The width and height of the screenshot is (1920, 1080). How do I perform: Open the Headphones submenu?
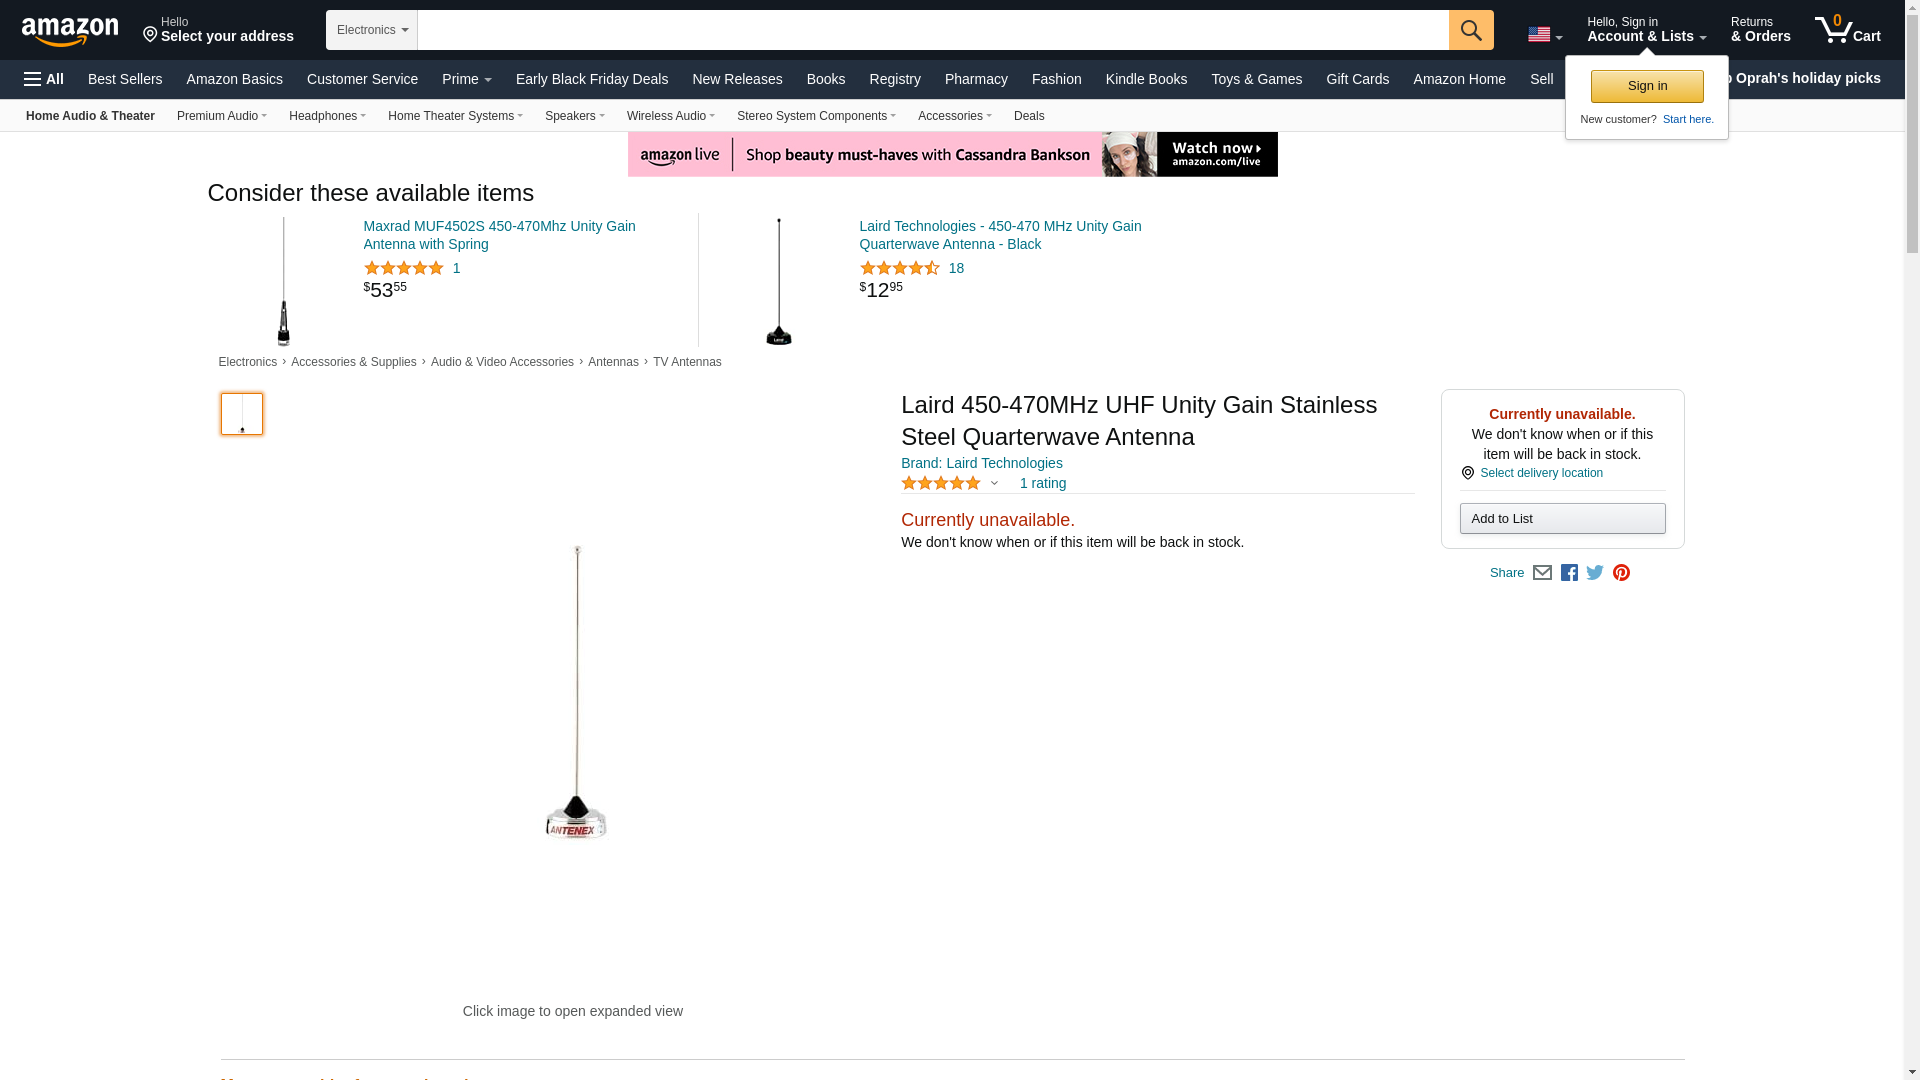point(327,116)
